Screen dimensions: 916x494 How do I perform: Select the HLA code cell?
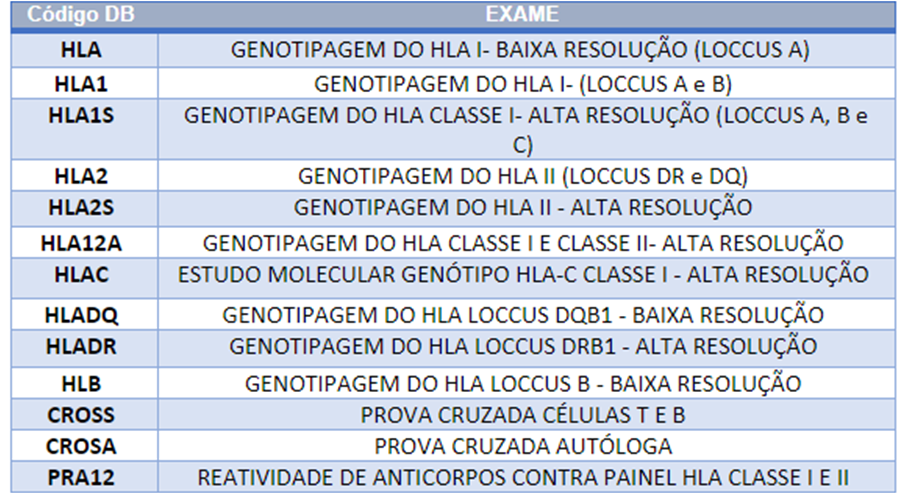[x=81, y=49]
